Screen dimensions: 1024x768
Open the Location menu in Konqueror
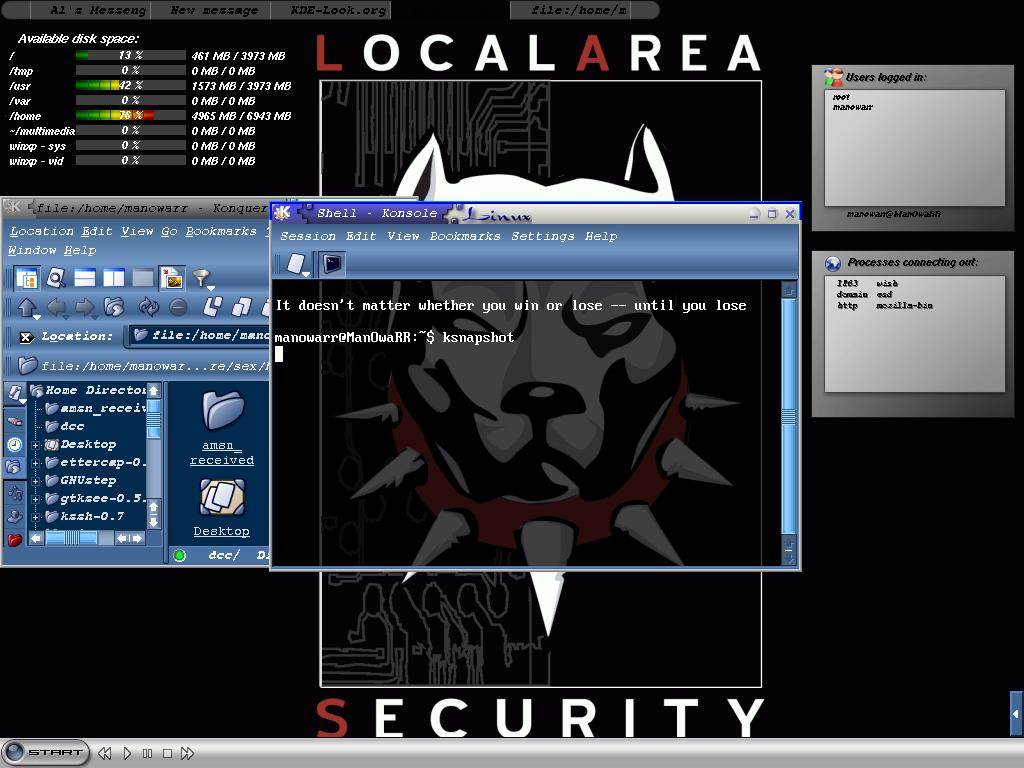pyautogui.click(x=42, y=231)
